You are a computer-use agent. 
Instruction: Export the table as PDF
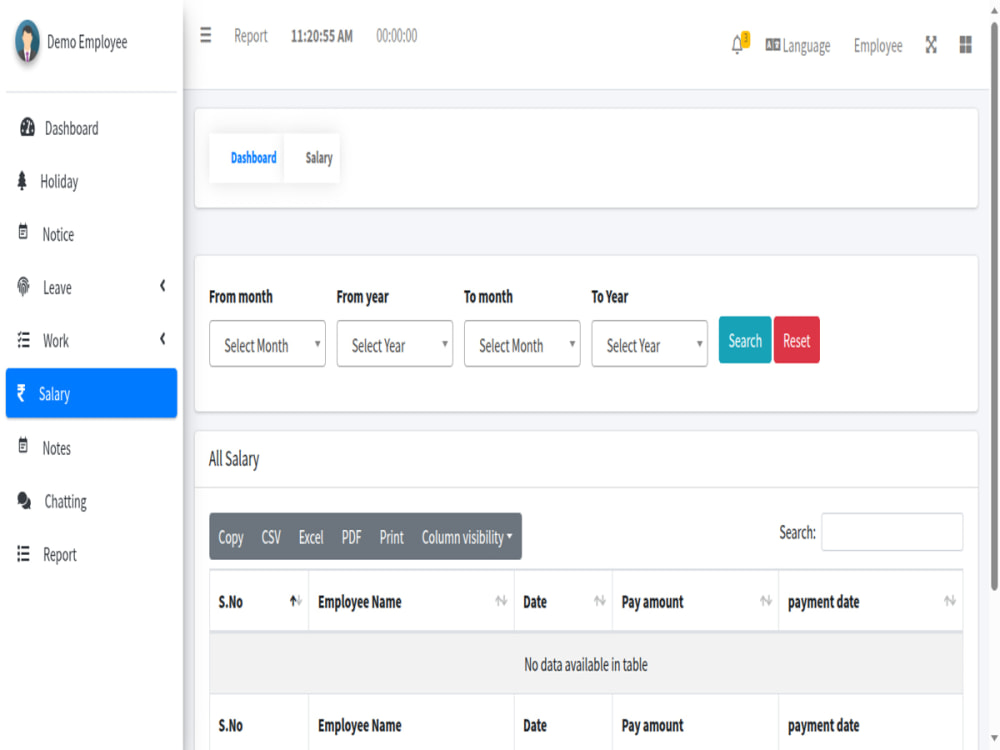tap(351, 537)
